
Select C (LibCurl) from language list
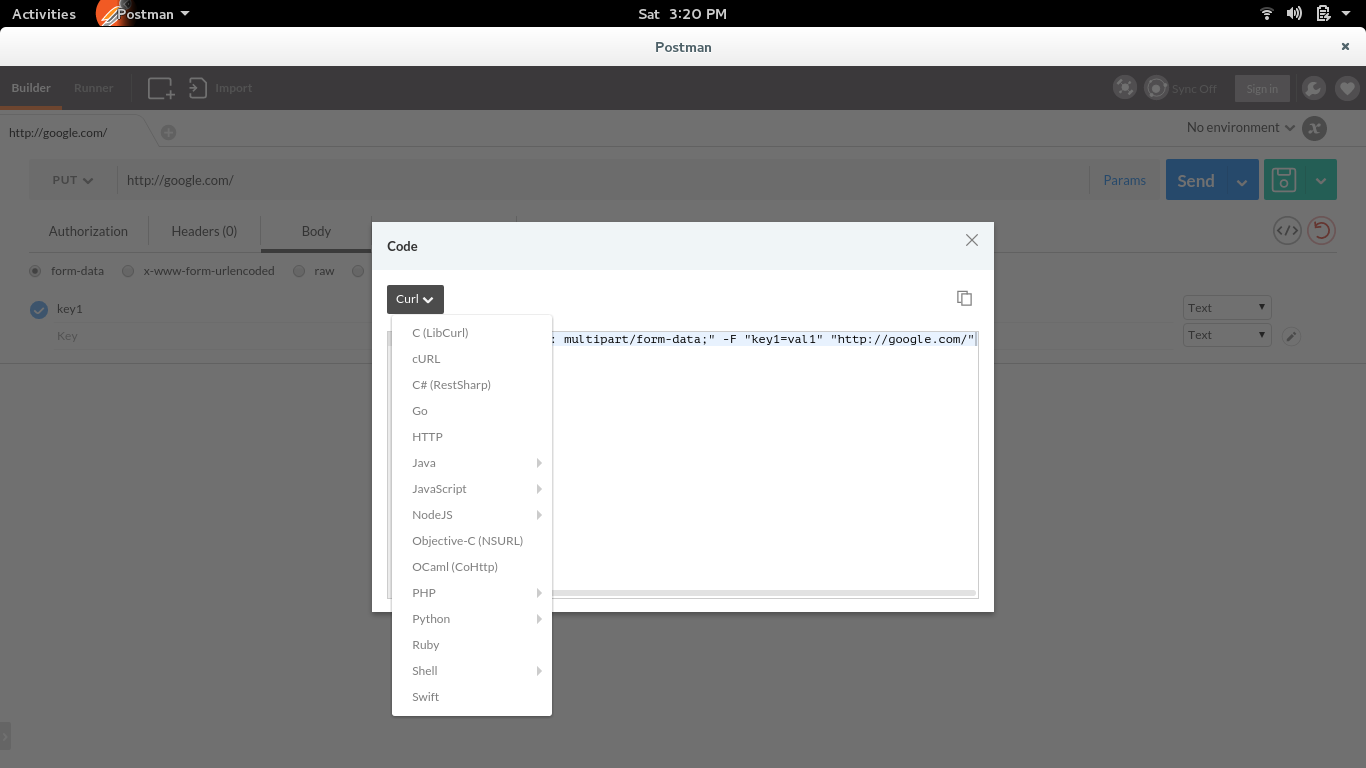(472, 333)
